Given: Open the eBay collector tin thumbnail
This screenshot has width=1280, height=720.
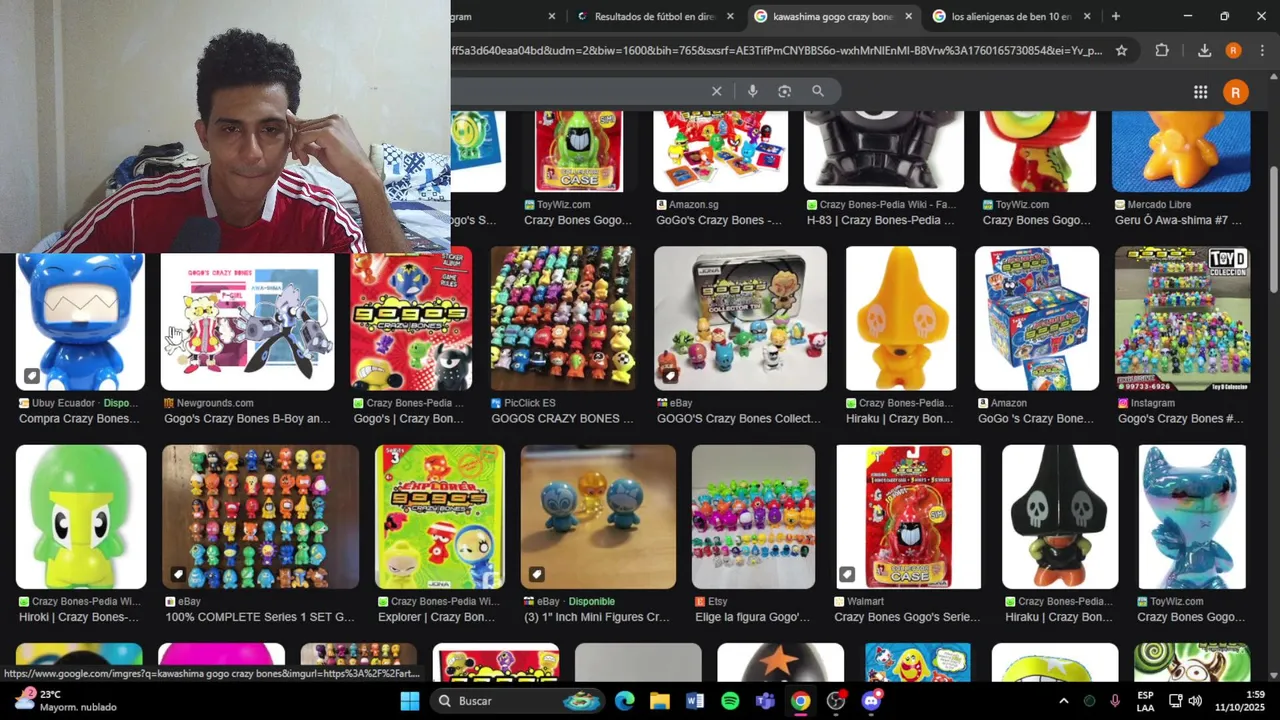Looking at the screenshot, I should click(x=740, y=318).
